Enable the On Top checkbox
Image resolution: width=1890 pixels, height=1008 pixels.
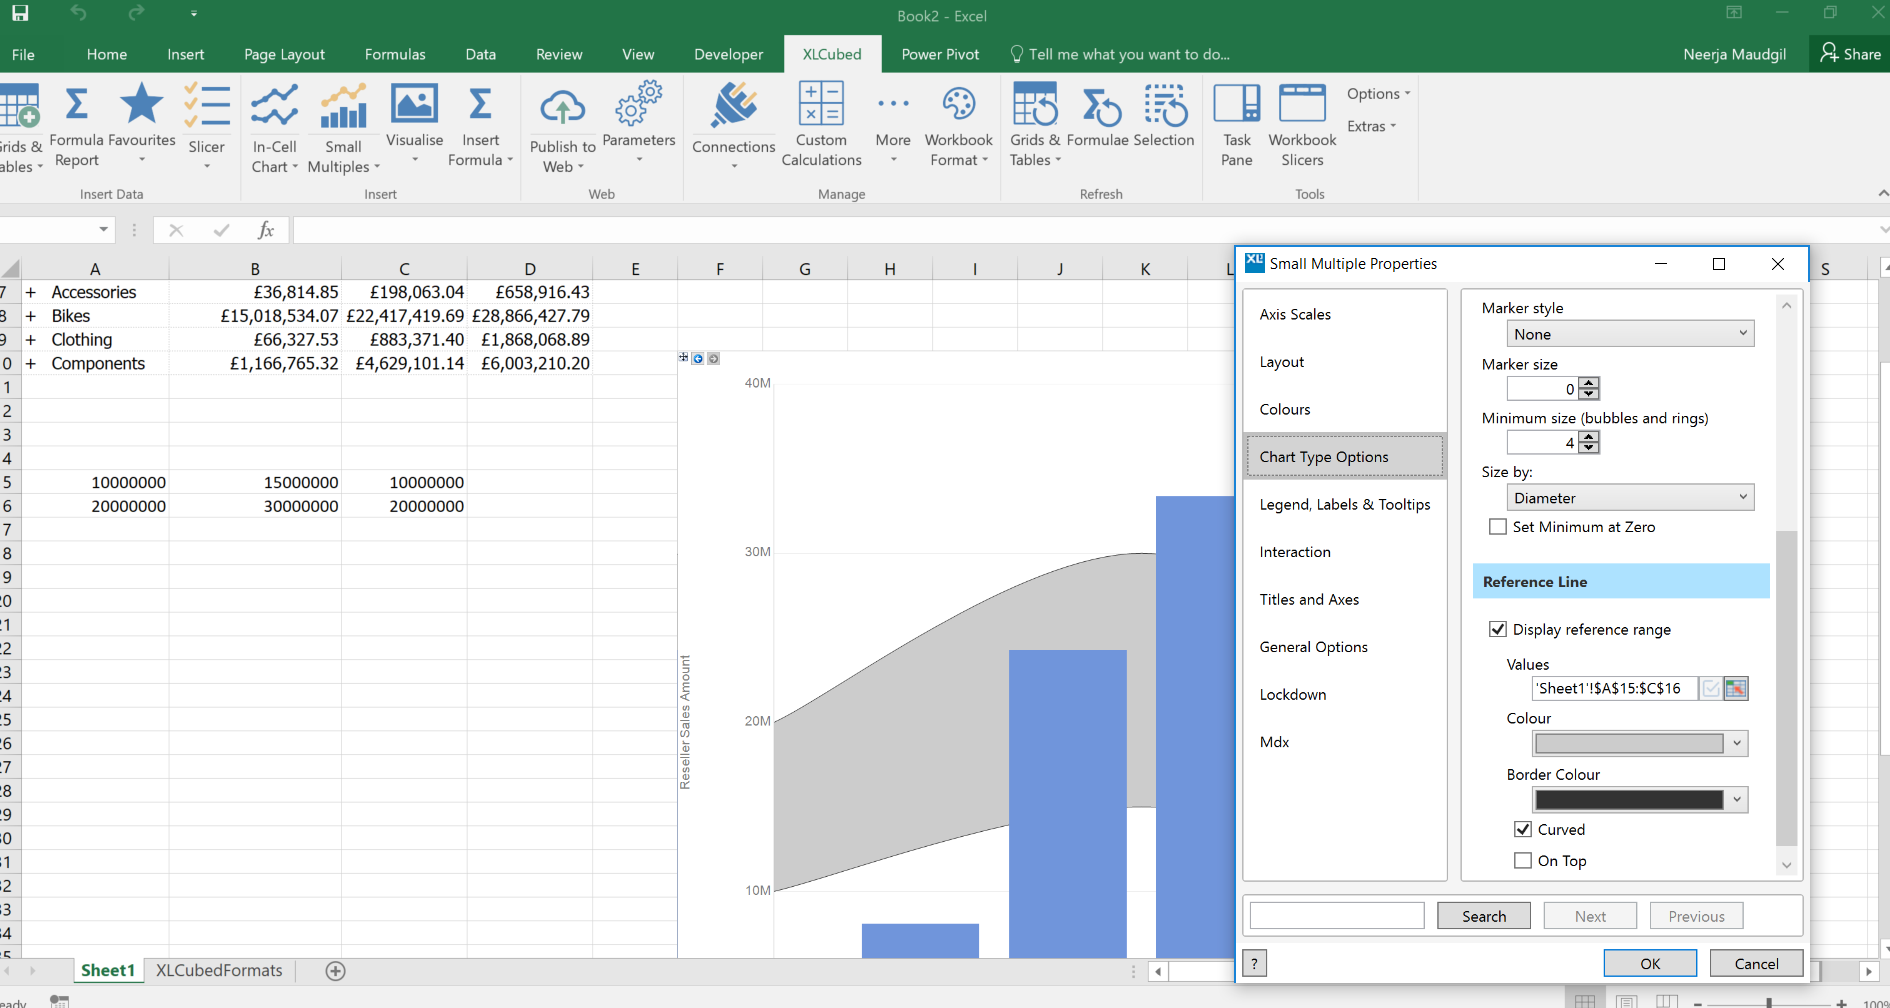[x=1523, y=860]
